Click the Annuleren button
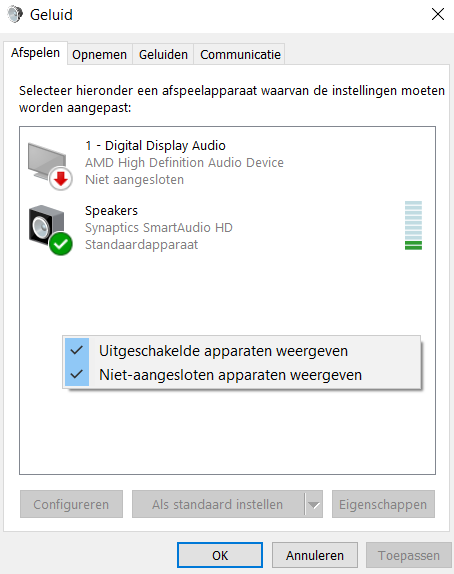The height and width of the screenshot is (574, 454). 315,555
